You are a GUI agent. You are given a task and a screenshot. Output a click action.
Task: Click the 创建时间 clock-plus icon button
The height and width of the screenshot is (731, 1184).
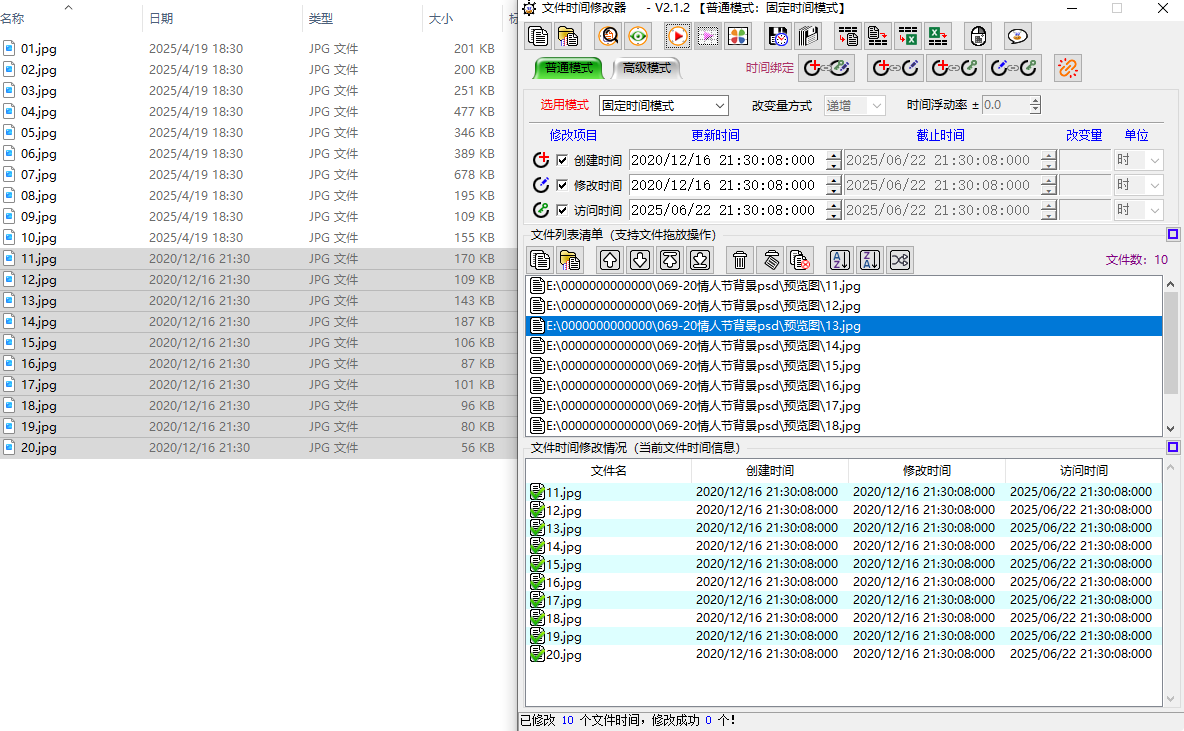point(541,160)
